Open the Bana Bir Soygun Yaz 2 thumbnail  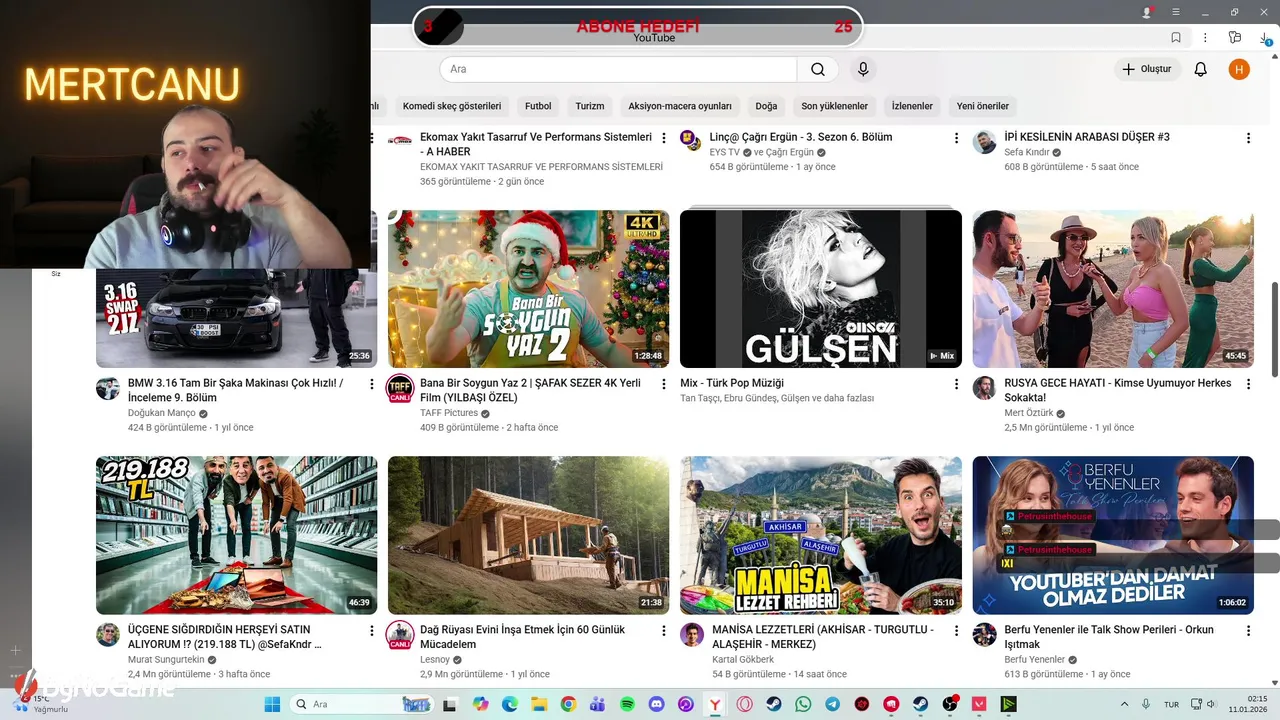529,289
